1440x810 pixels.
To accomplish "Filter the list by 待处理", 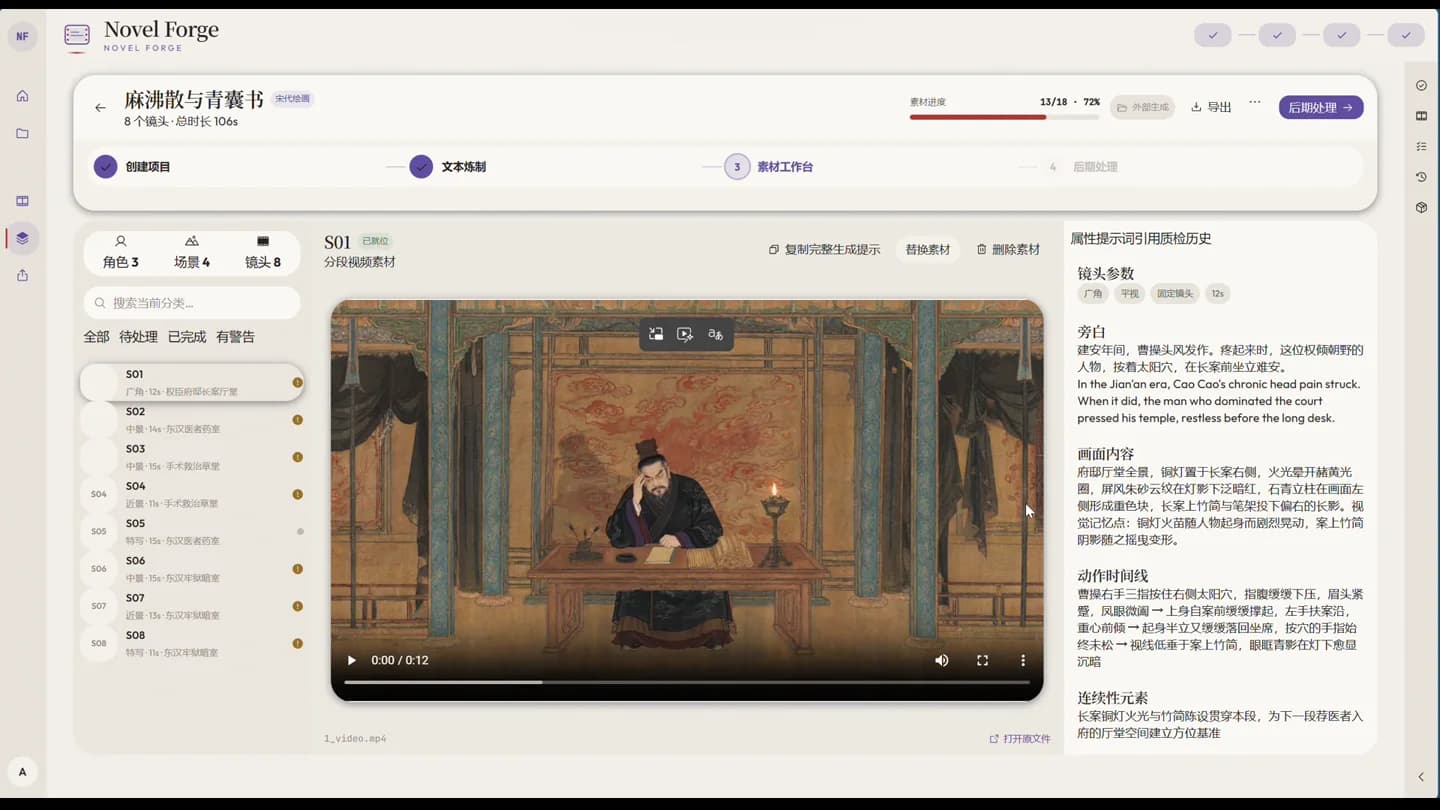I will (138, 337).
